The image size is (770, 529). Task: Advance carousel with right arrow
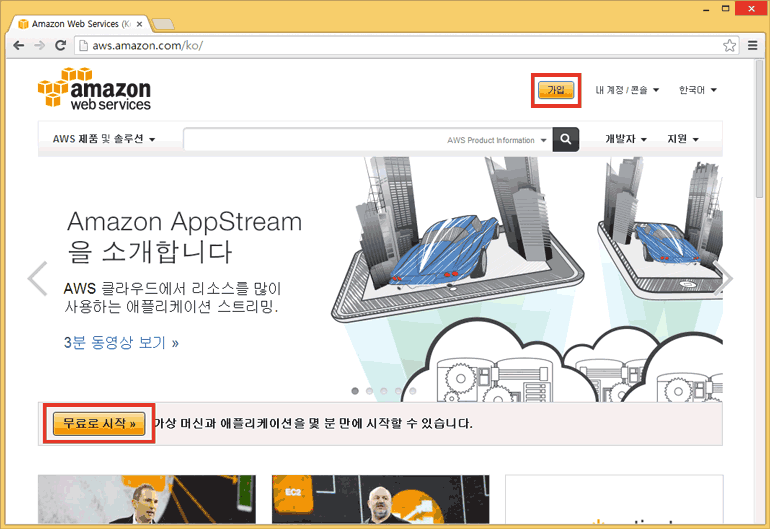(x=726, y=278)
